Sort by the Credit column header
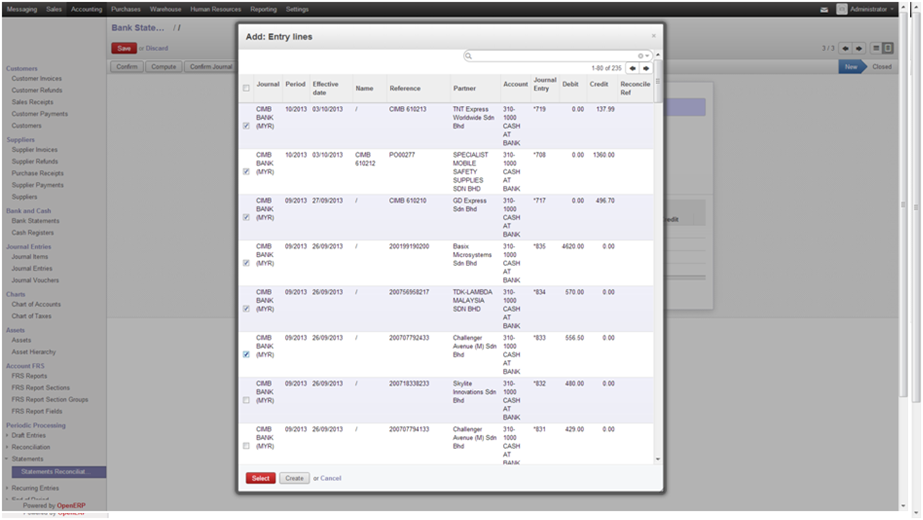The height and width of the screenshot is (520, 923). coord(599,84)
